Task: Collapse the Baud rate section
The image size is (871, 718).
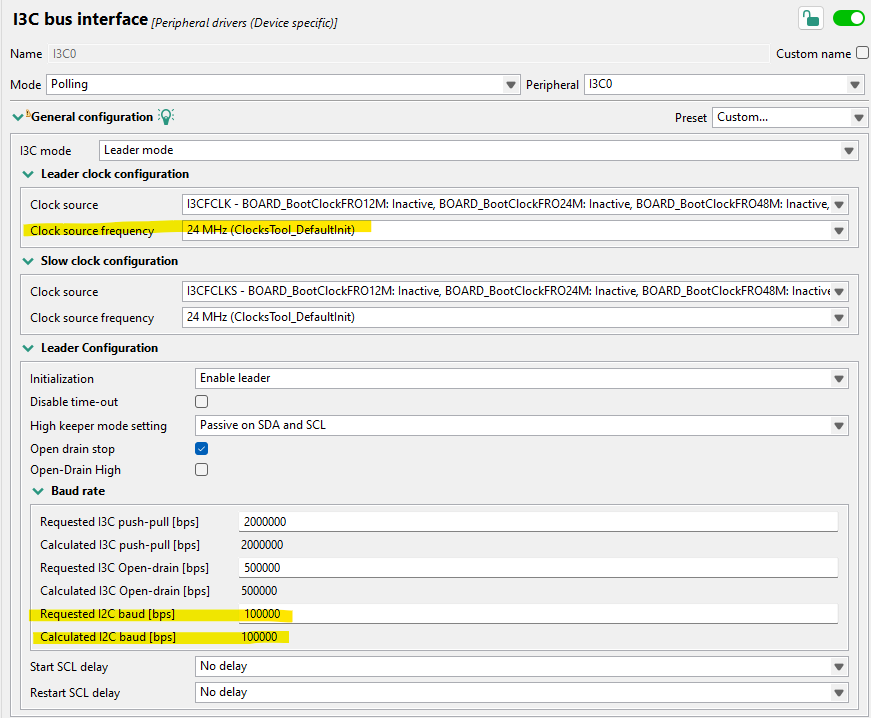Action: click(40, 490)
